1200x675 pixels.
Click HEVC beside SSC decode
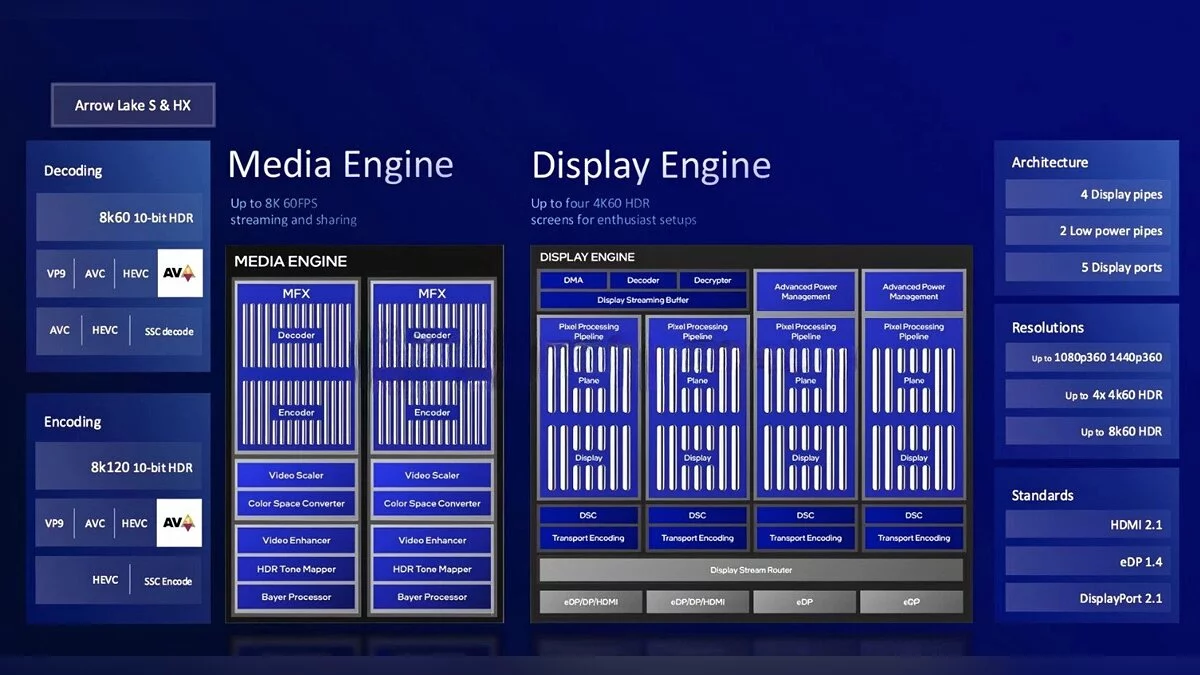click(x=105, y=330)
